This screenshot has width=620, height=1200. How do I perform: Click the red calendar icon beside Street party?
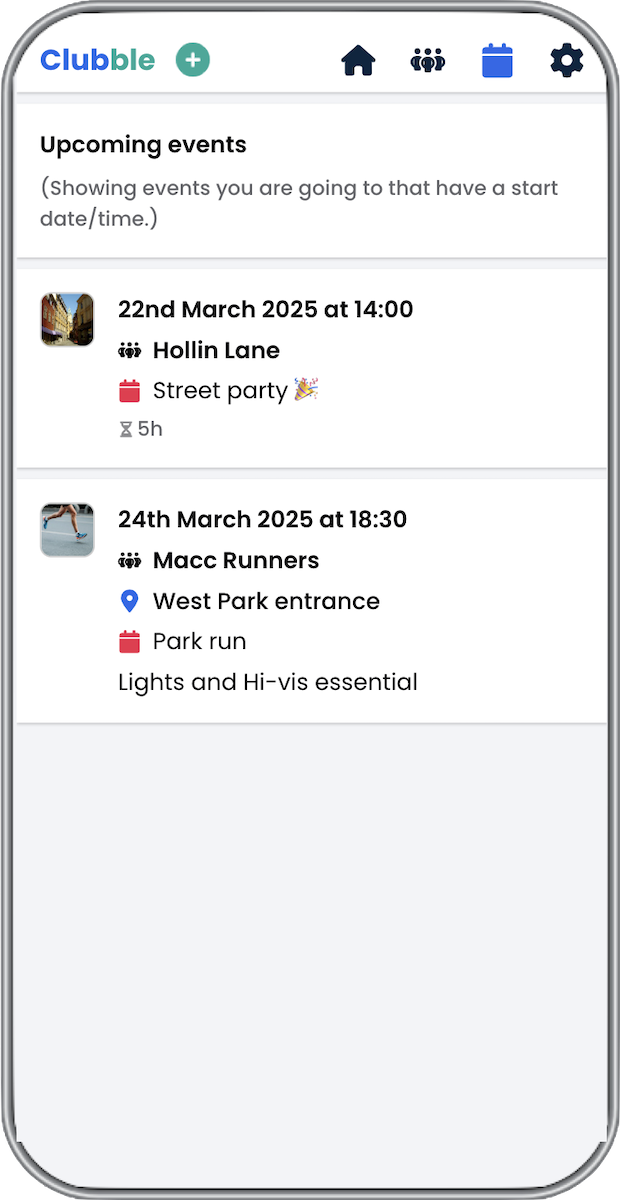129,391
